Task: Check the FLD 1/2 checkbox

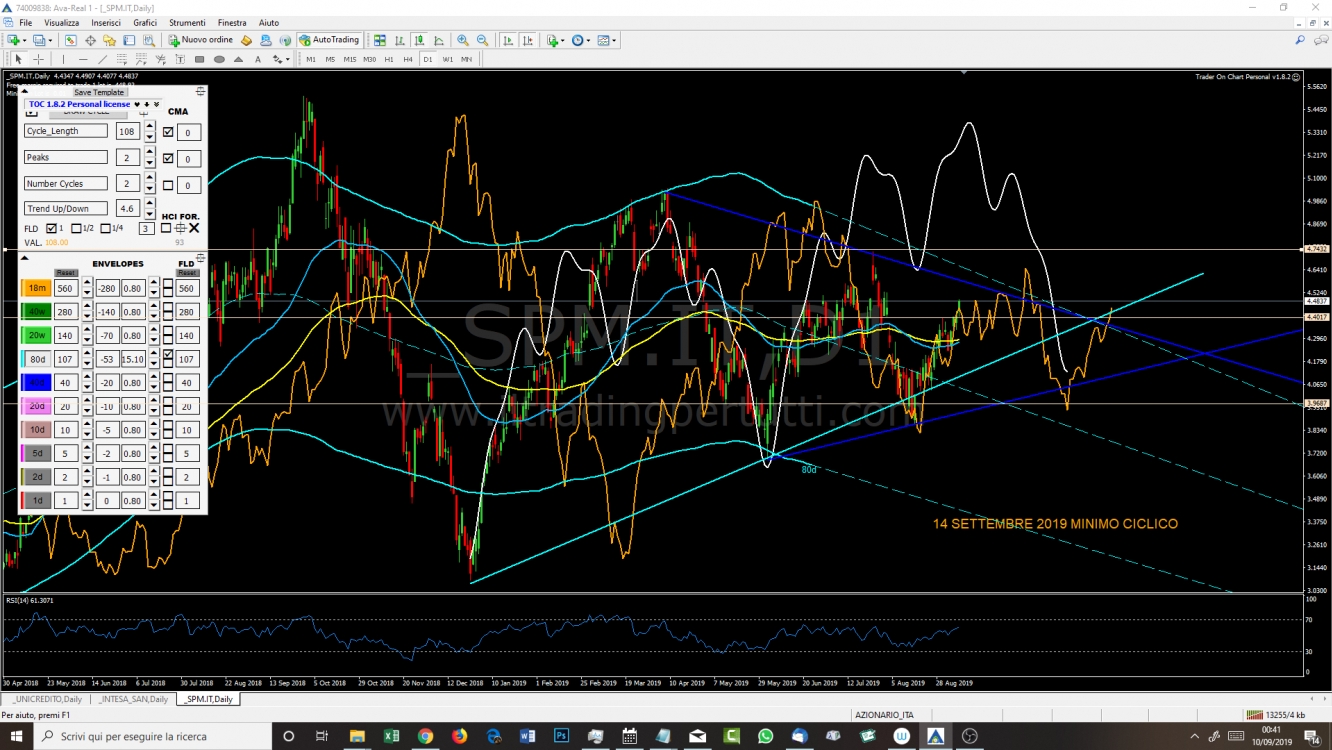Action: (x=76, y=229)
